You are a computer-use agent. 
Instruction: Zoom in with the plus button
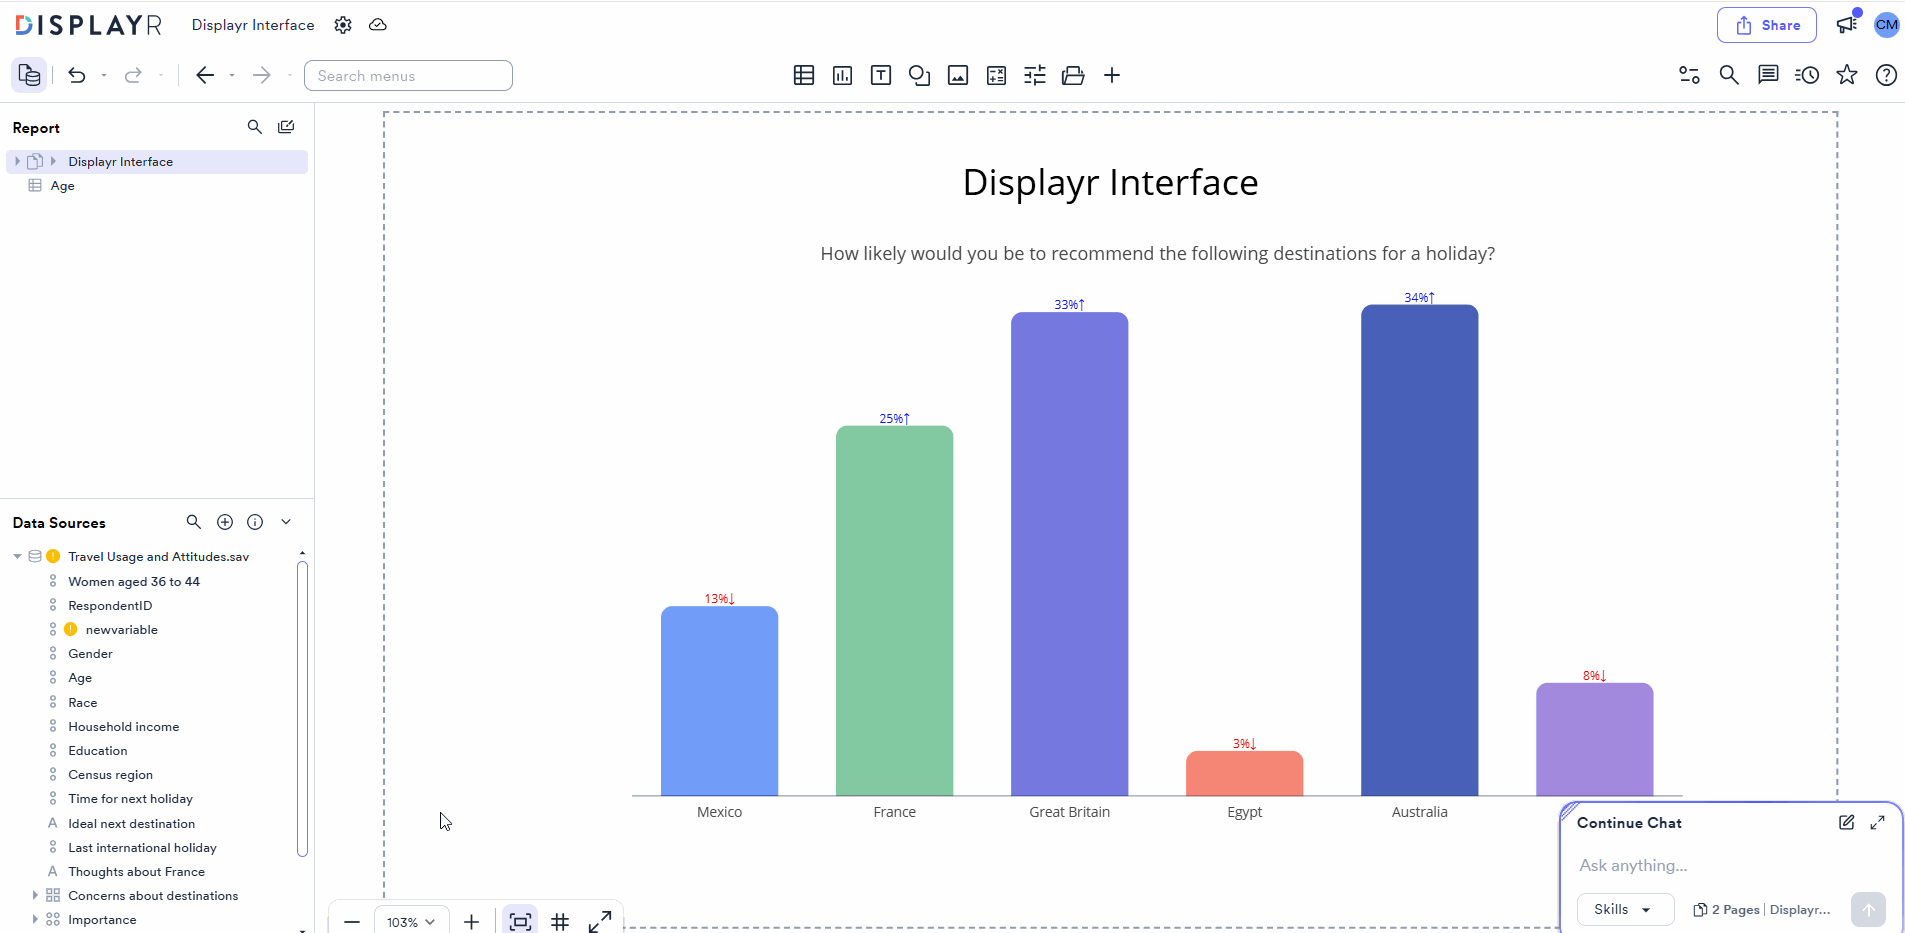[472, 922]
